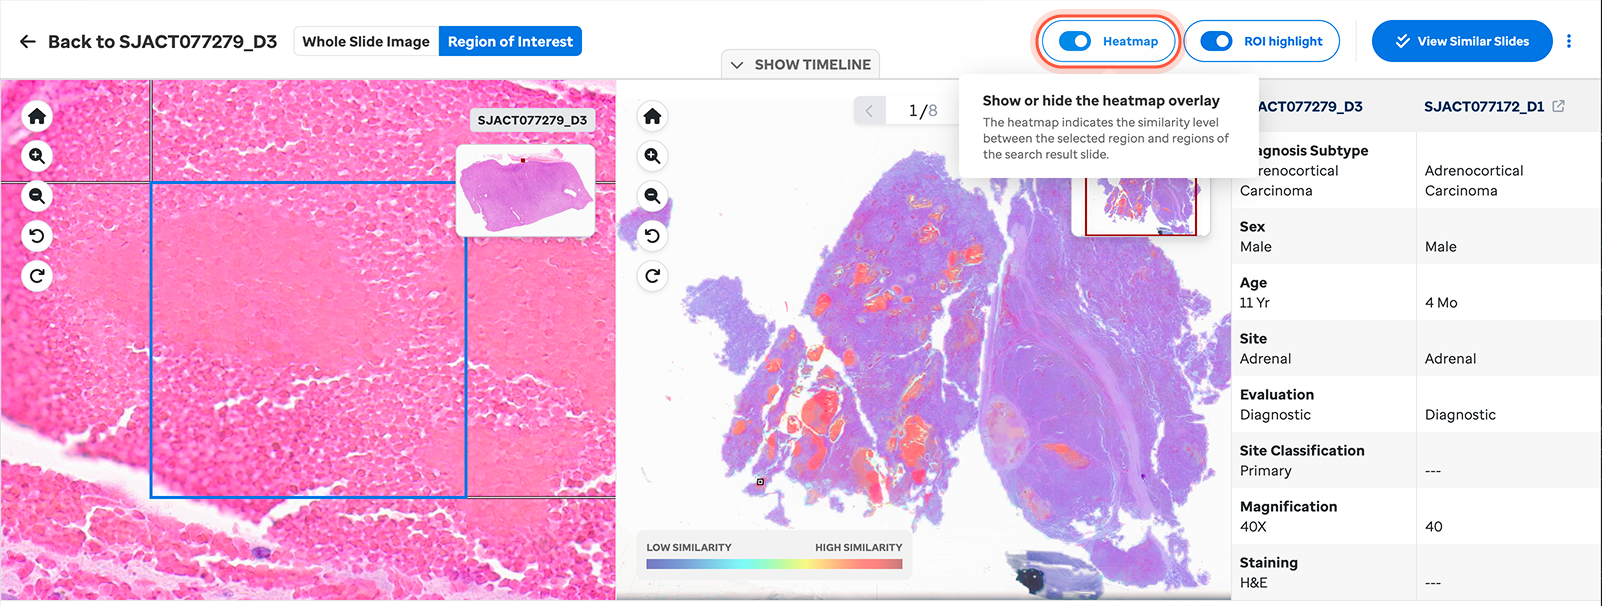Zoom in on the left slide viewer

pyautogui.click(x=37, y=156)
